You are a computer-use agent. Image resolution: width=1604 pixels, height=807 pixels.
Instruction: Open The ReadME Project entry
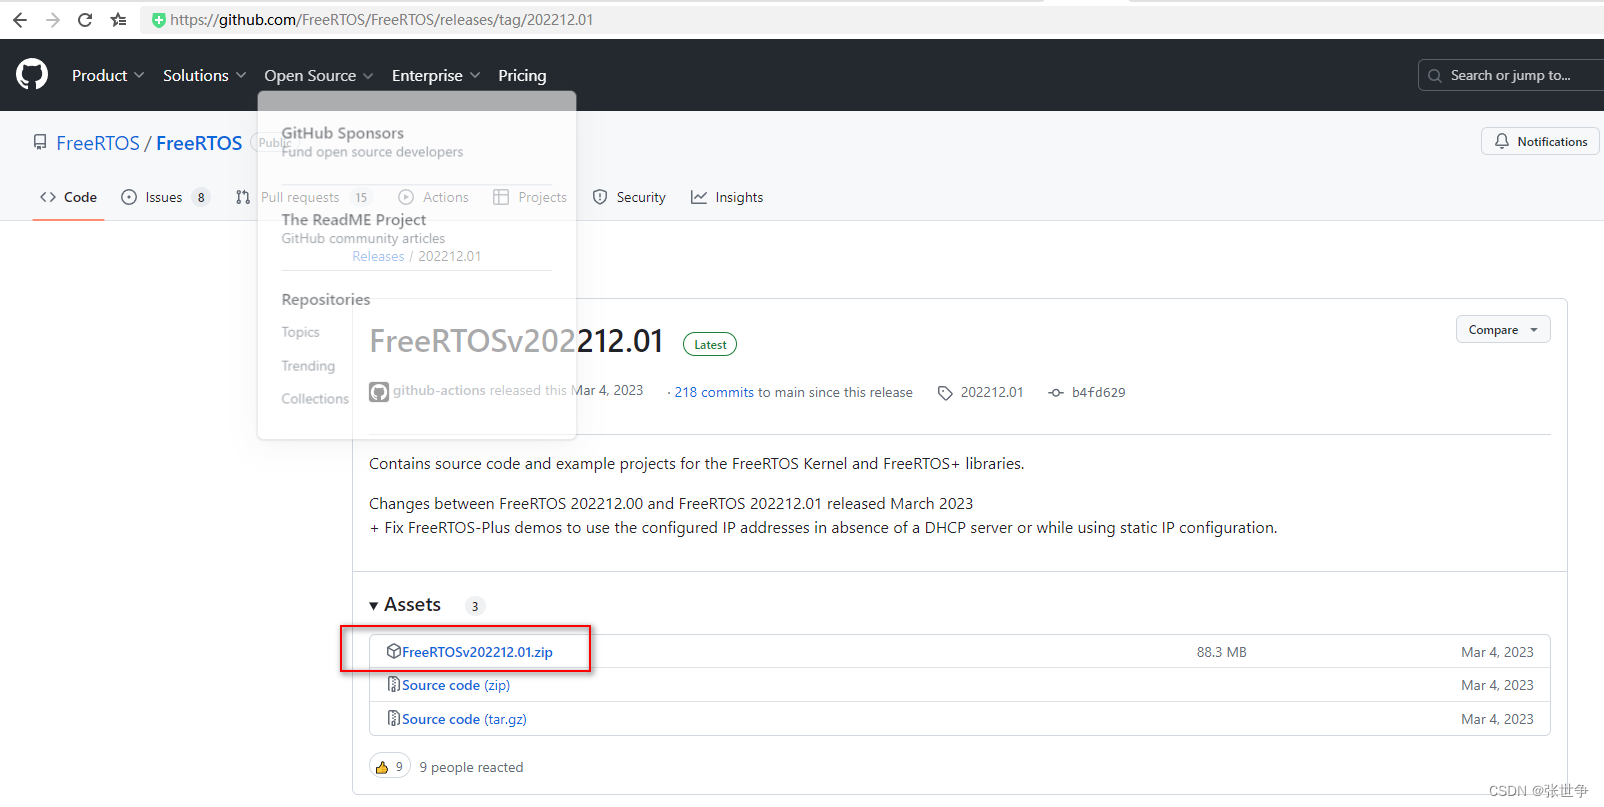(x=363, y=228)
